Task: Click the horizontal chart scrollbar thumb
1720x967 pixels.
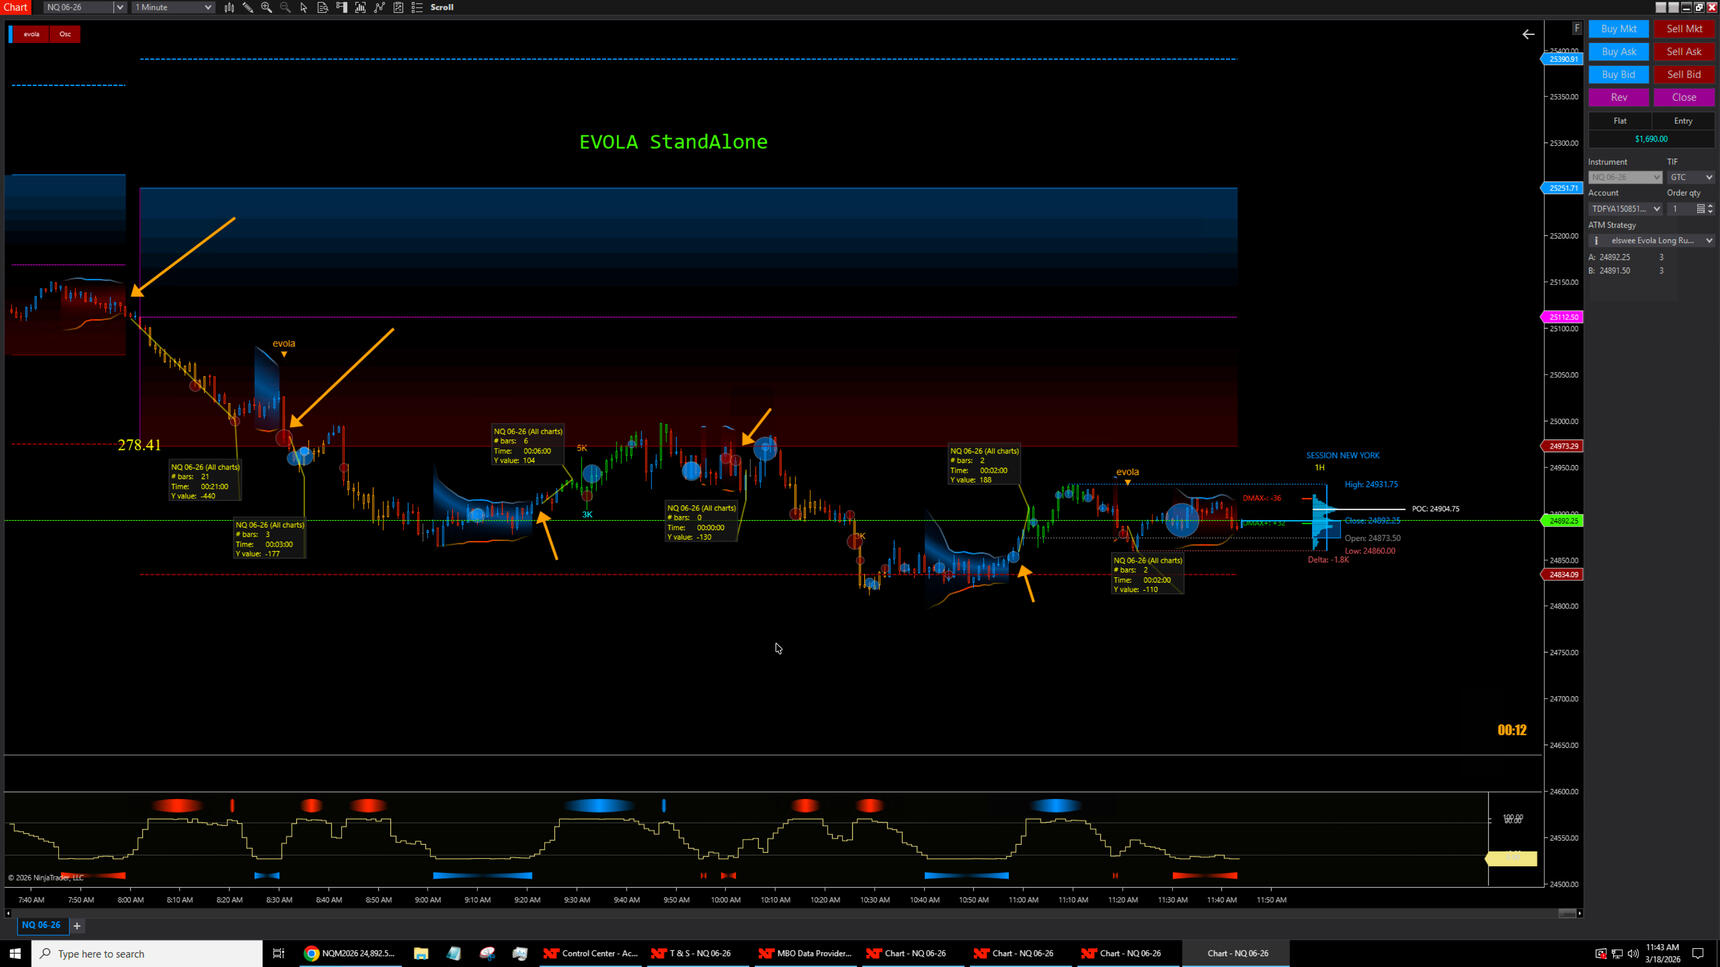Action: point(1566,913)
